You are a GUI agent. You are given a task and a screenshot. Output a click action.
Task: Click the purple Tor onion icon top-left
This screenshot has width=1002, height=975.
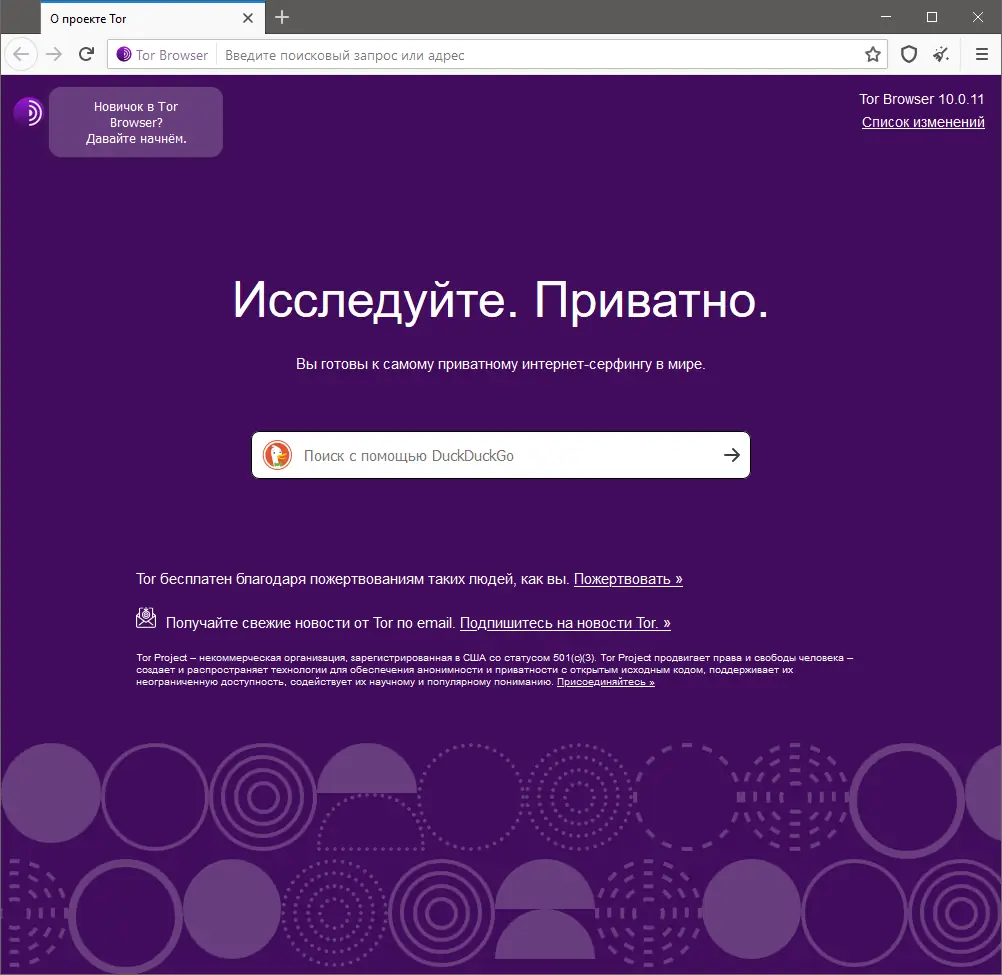point(27,112)
